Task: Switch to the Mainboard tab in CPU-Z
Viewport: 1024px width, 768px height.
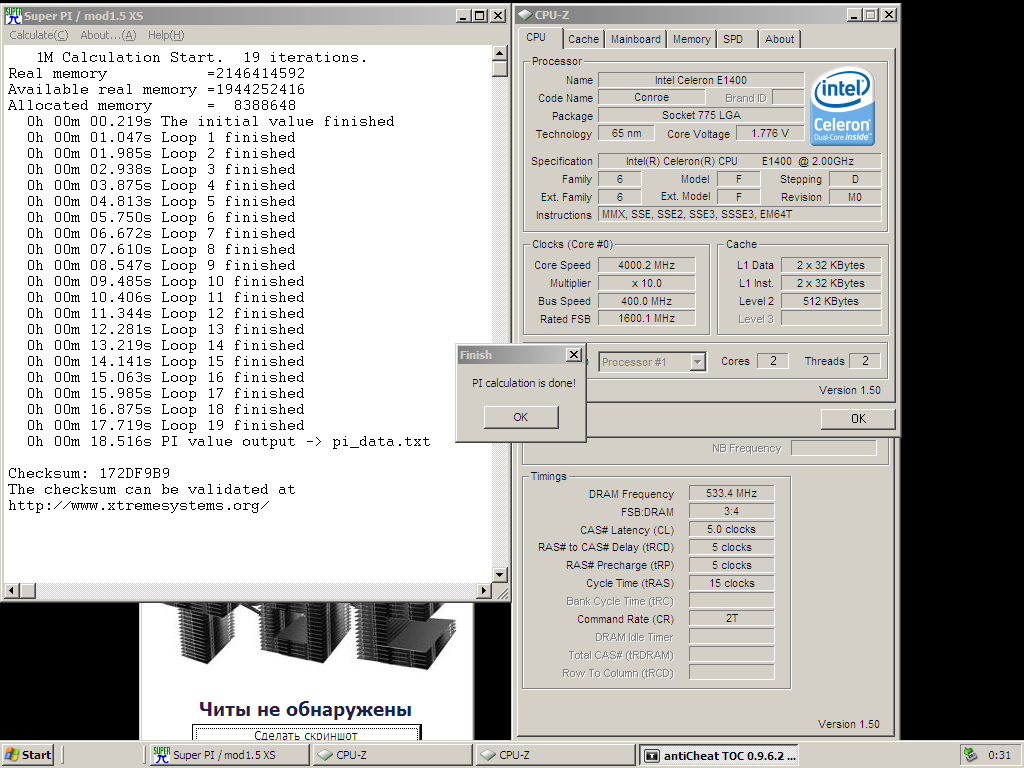Action: click(635, 39)
